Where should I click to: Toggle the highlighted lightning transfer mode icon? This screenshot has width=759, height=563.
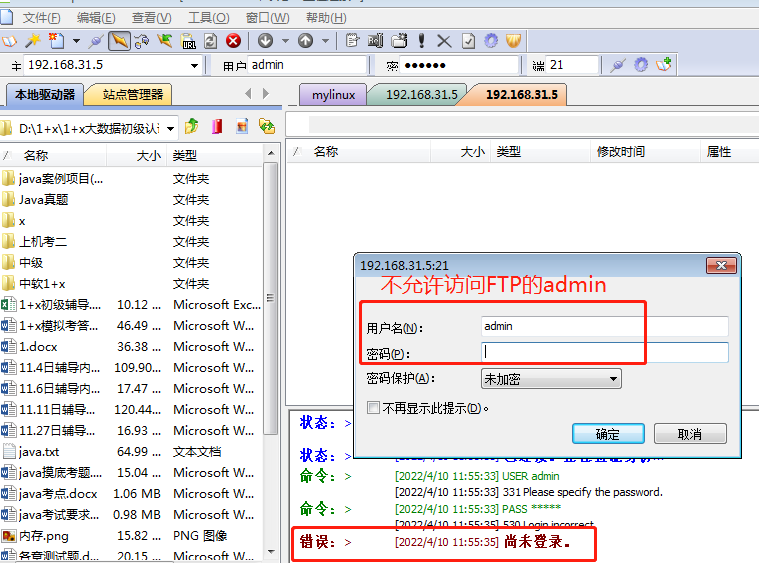[119, 41]
